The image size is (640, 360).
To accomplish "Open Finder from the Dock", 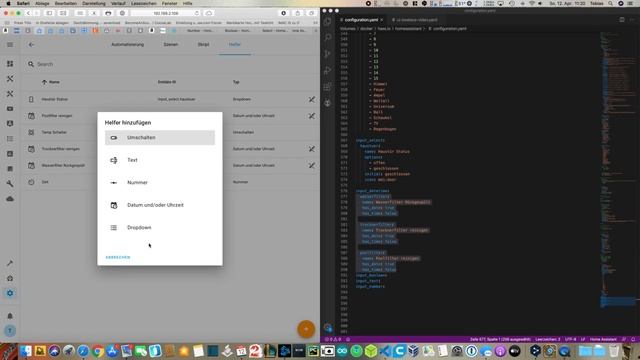I will tap(26, 351).
